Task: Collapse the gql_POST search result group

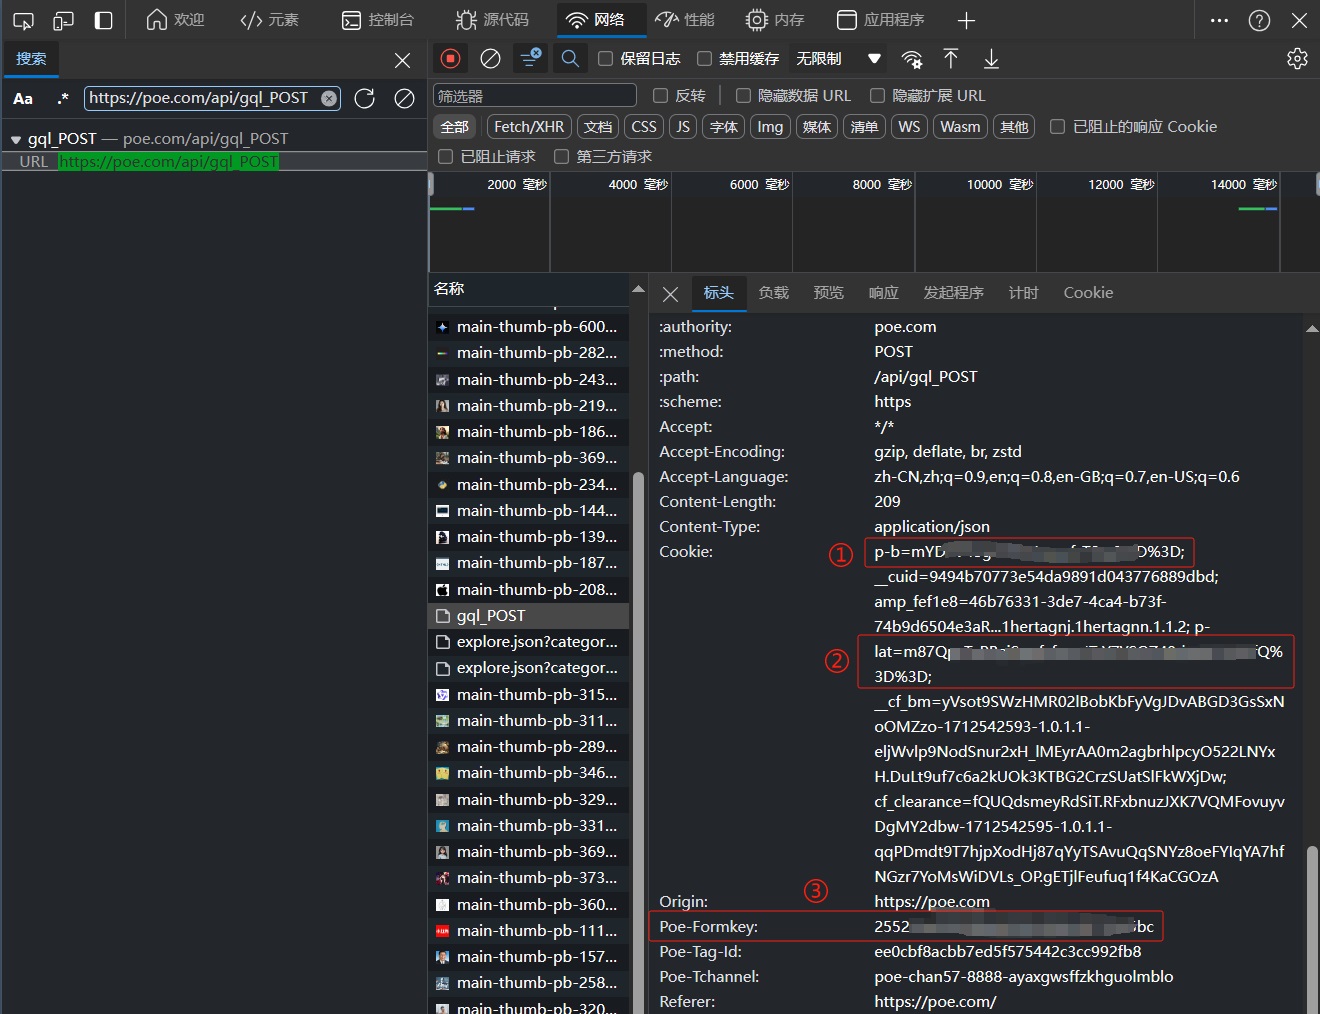Action: [16, 139]
